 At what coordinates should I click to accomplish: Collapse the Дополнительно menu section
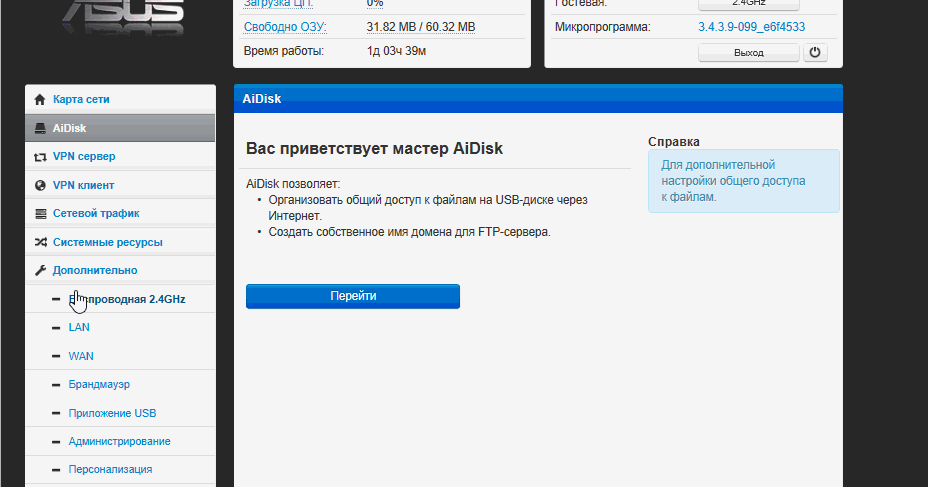click(120, 270)
